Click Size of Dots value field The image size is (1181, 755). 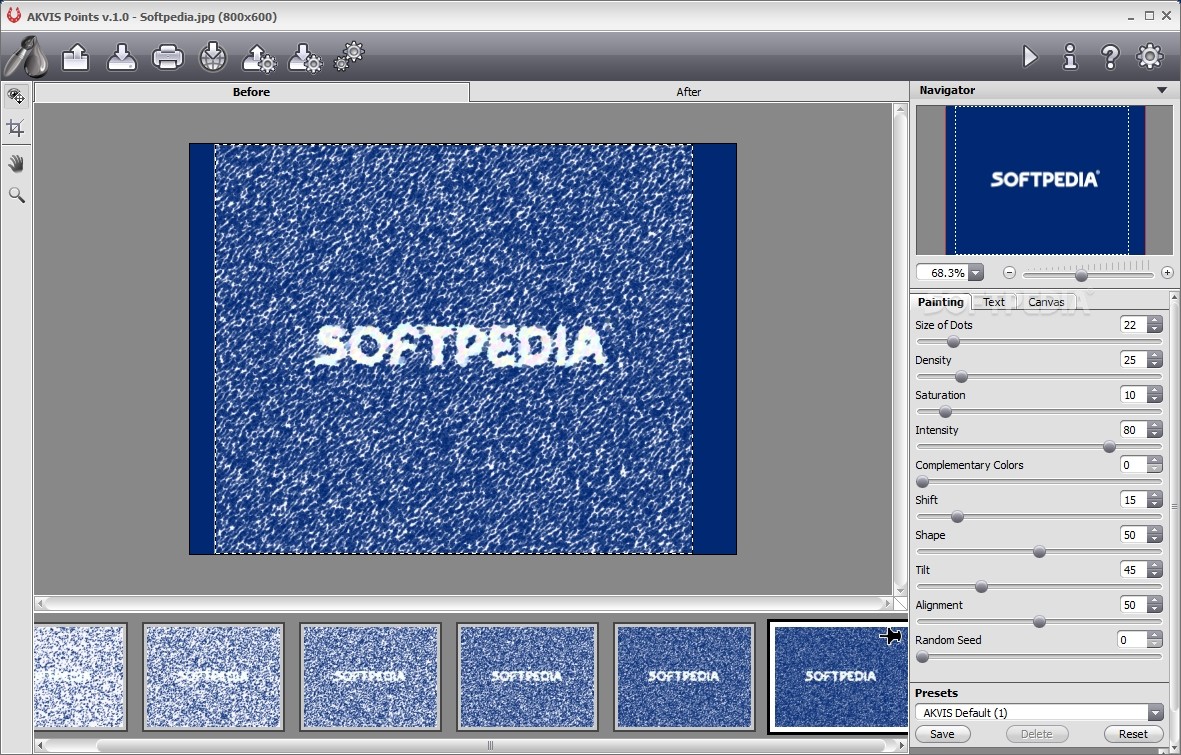point(1133,325)
